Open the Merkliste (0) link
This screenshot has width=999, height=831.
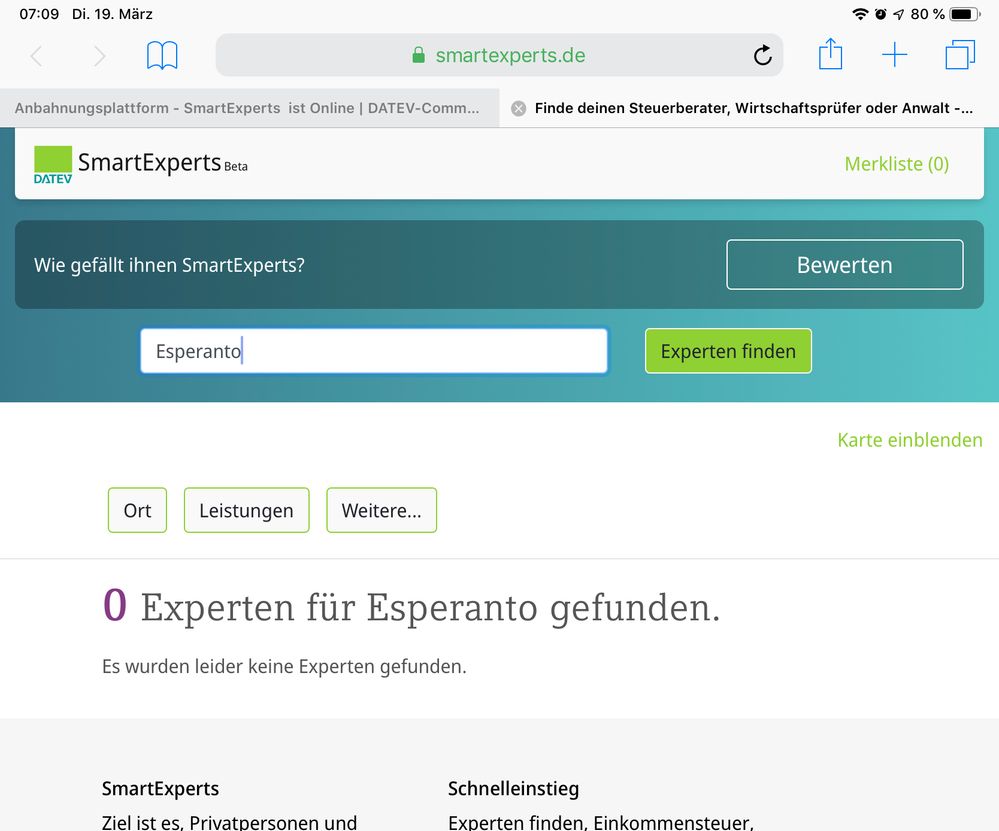[x=896, y=164]
